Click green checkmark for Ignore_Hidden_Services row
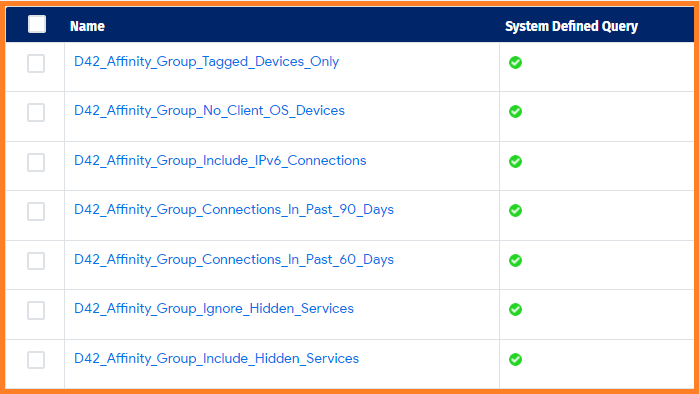Image resolution: width=699 pixels, height=394 pixels. pos(515,309)
